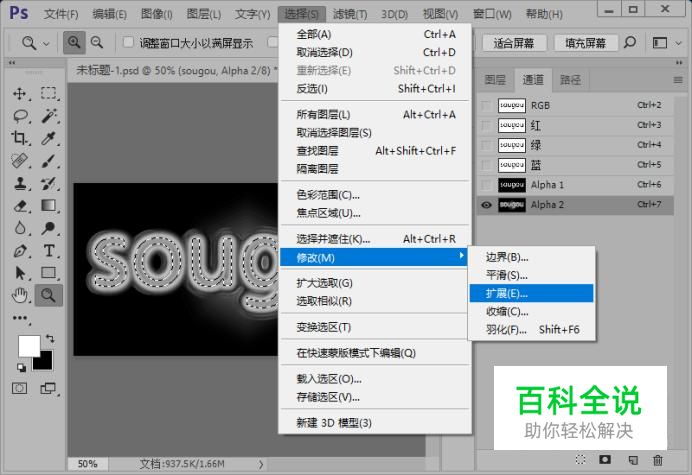The width and height of the screenshot is (692, 475).
Task: Open the extra tools ellipsis menu
Action: pos(20,318)
